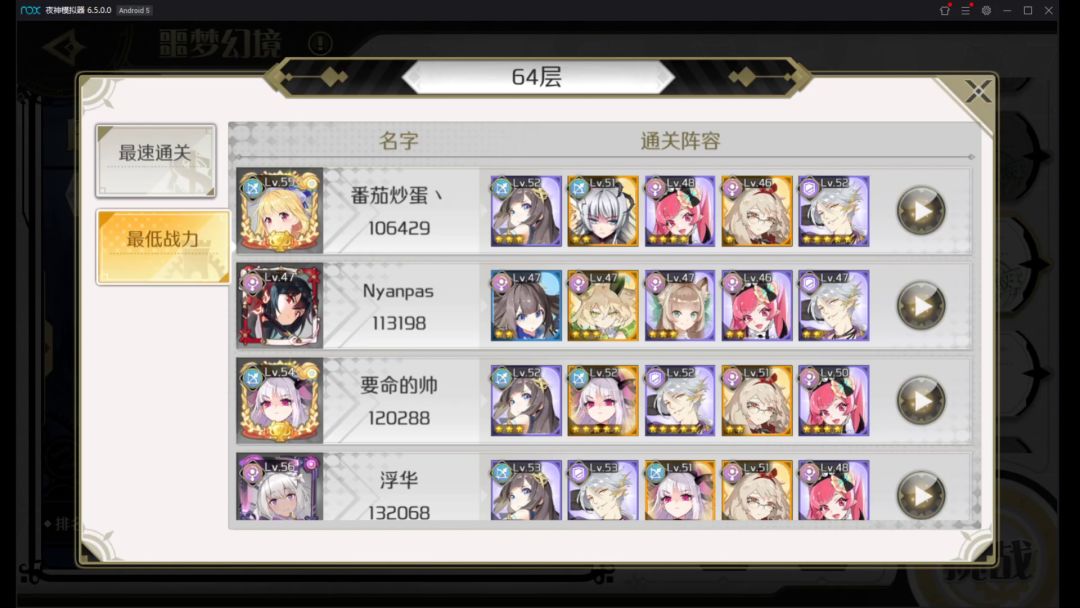
Task: Select Lv.48 red-haired hero in first lineup
Action: click(x=680, y=211)
